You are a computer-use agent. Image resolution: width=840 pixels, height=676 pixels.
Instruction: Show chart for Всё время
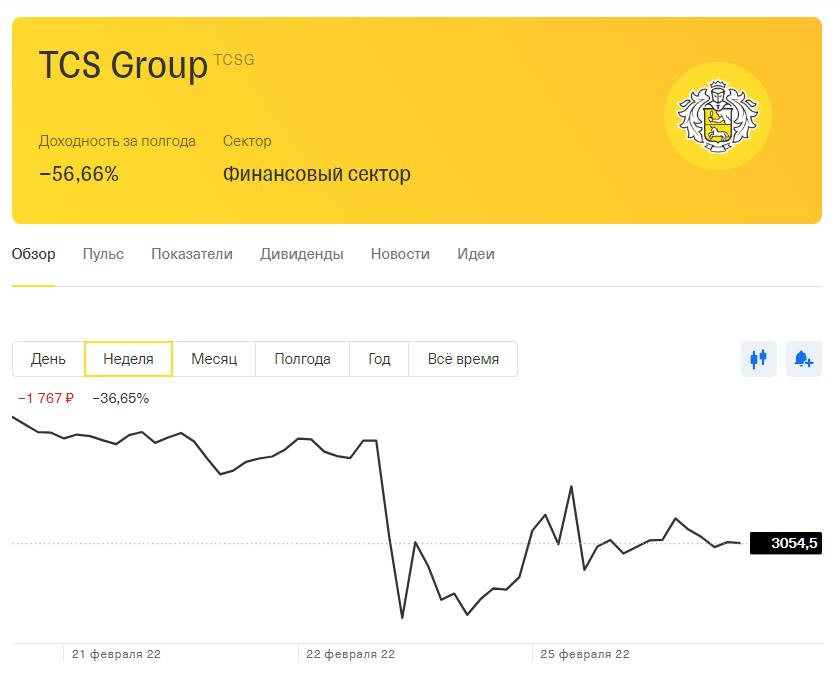click(x=463, y=359)
